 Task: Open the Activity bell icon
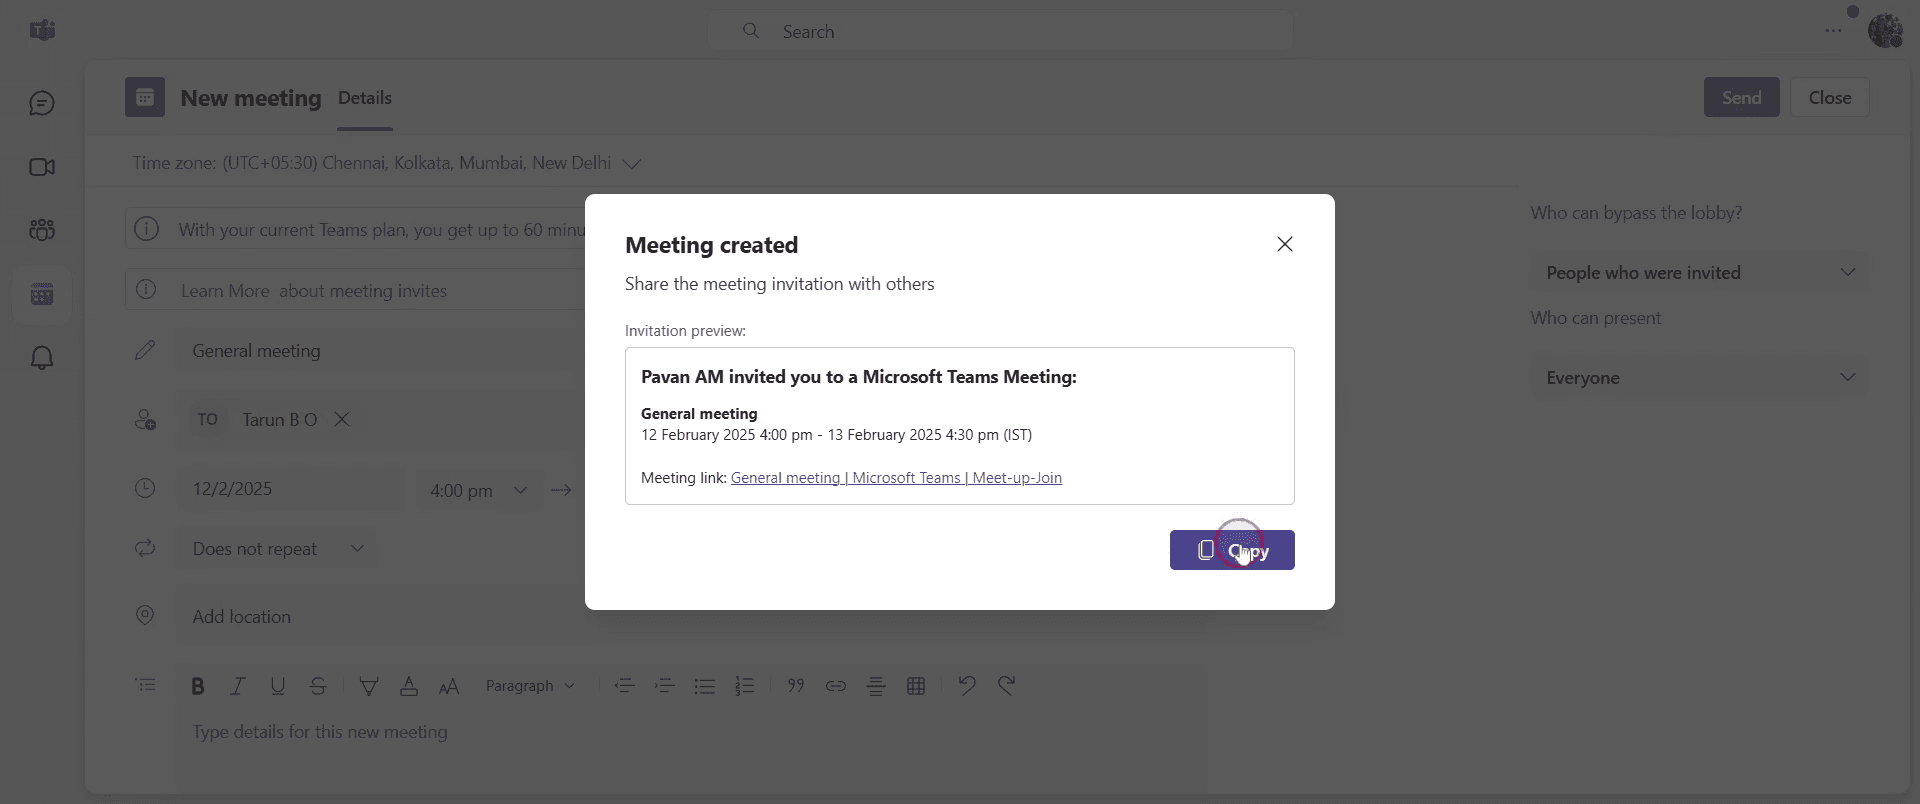click(x=42, y=358)
